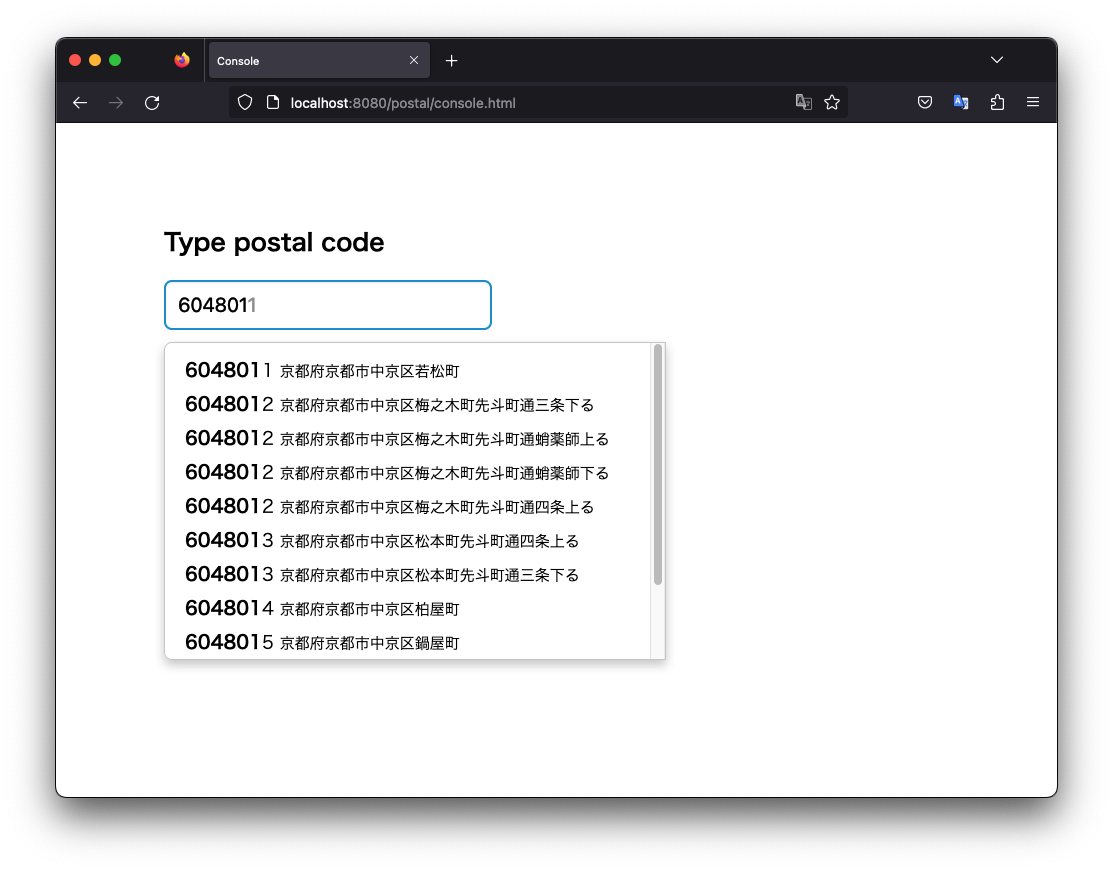
Task: Open the translation icon in the address bar
Action: coord(804,102)
